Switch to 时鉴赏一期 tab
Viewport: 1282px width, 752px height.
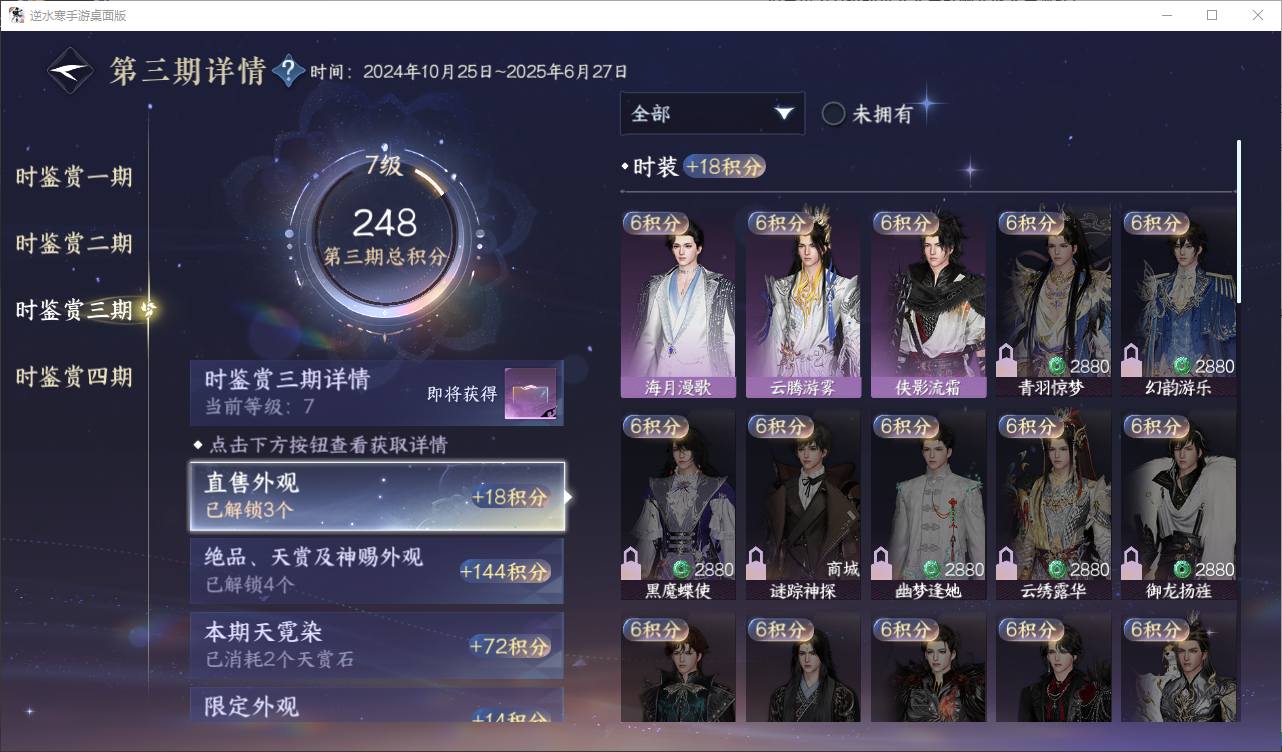click(x=74, y=178)
